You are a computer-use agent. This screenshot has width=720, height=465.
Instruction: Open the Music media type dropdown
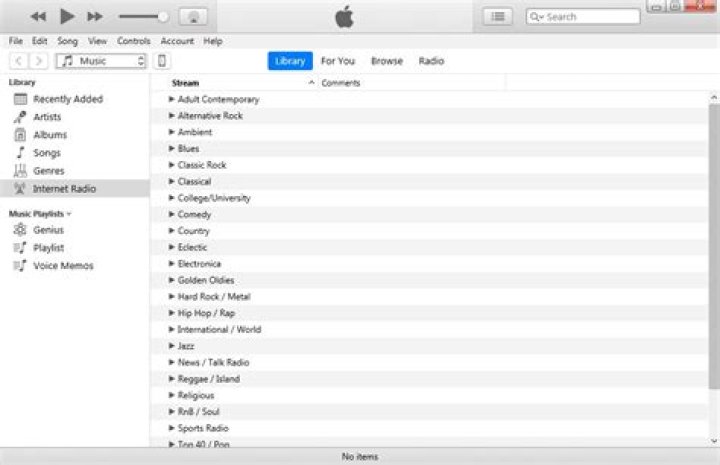pos(100,61)
